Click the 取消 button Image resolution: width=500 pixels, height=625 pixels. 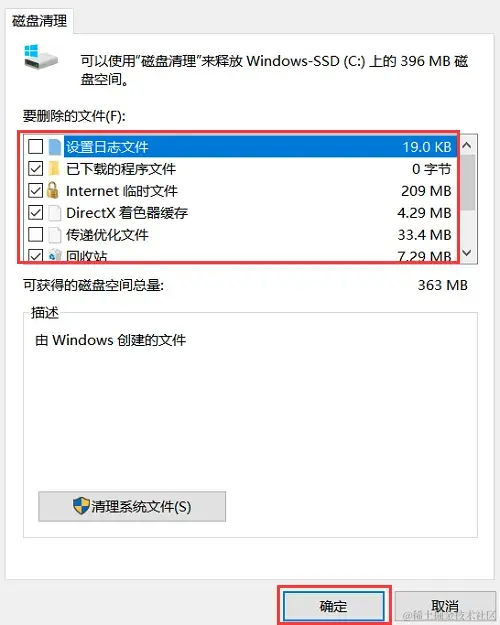coord(444,606)
